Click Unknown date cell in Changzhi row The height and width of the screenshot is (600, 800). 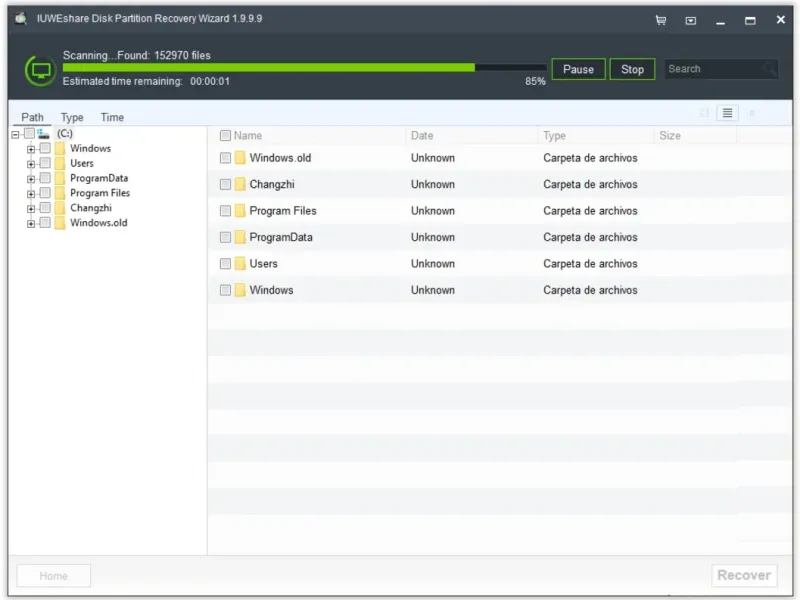coord(433,184)
